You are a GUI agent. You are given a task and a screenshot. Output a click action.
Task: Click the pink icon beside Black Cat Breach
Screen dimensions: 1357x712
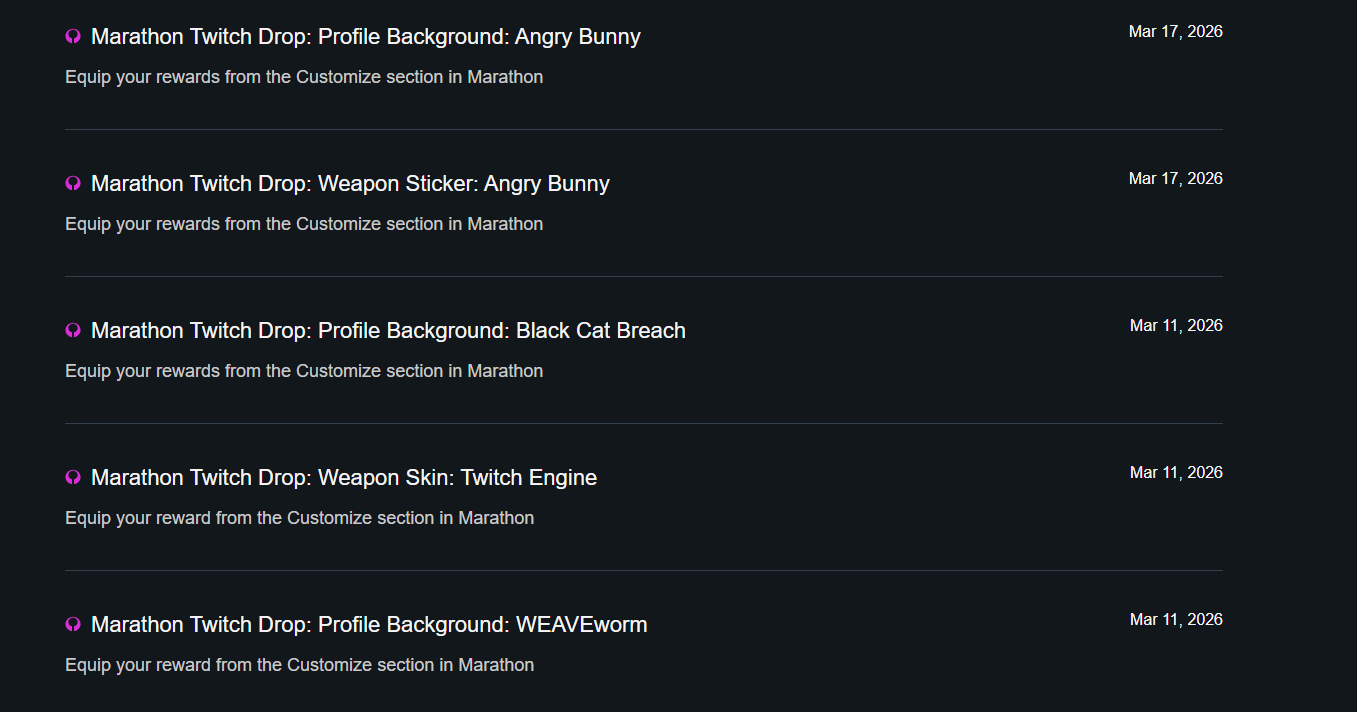coord(73,331)
